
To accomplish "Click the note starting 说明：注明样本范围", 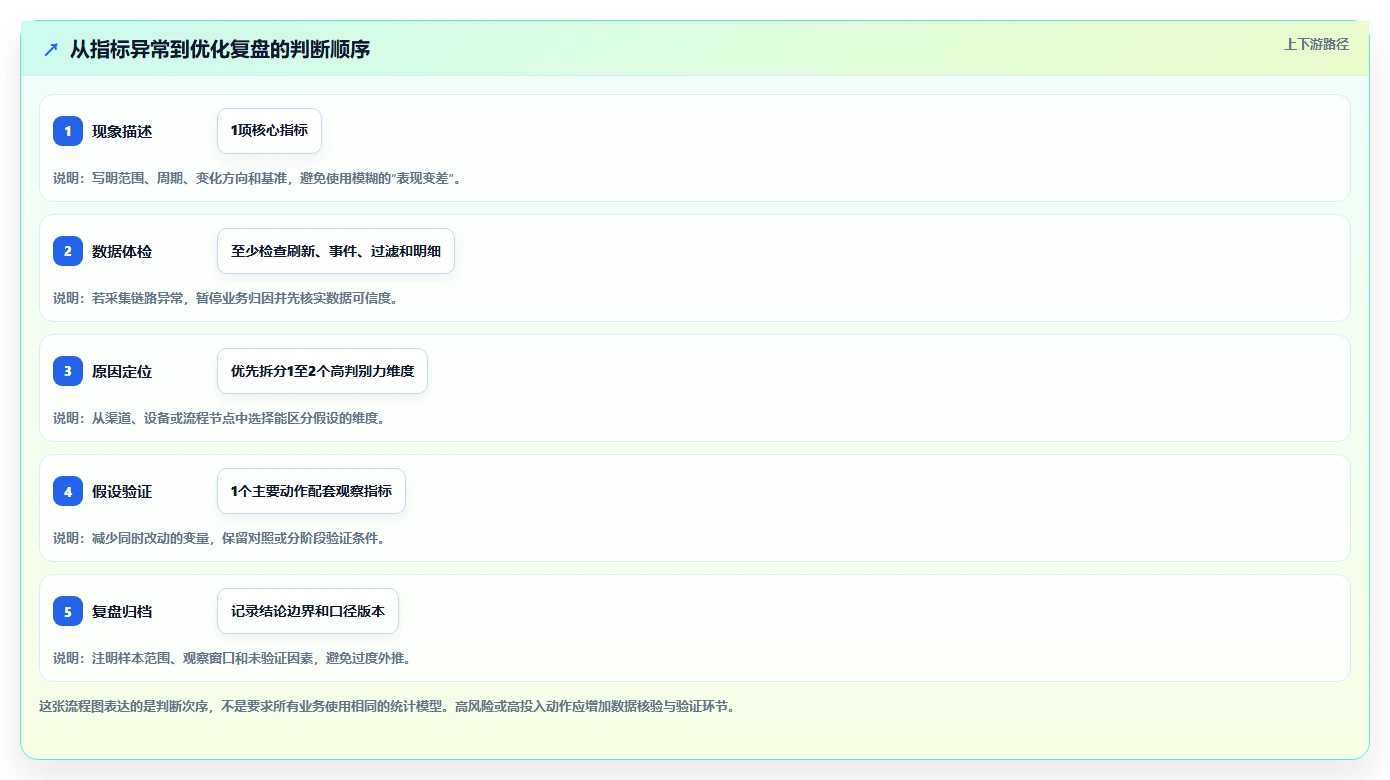I will point(234,658).
